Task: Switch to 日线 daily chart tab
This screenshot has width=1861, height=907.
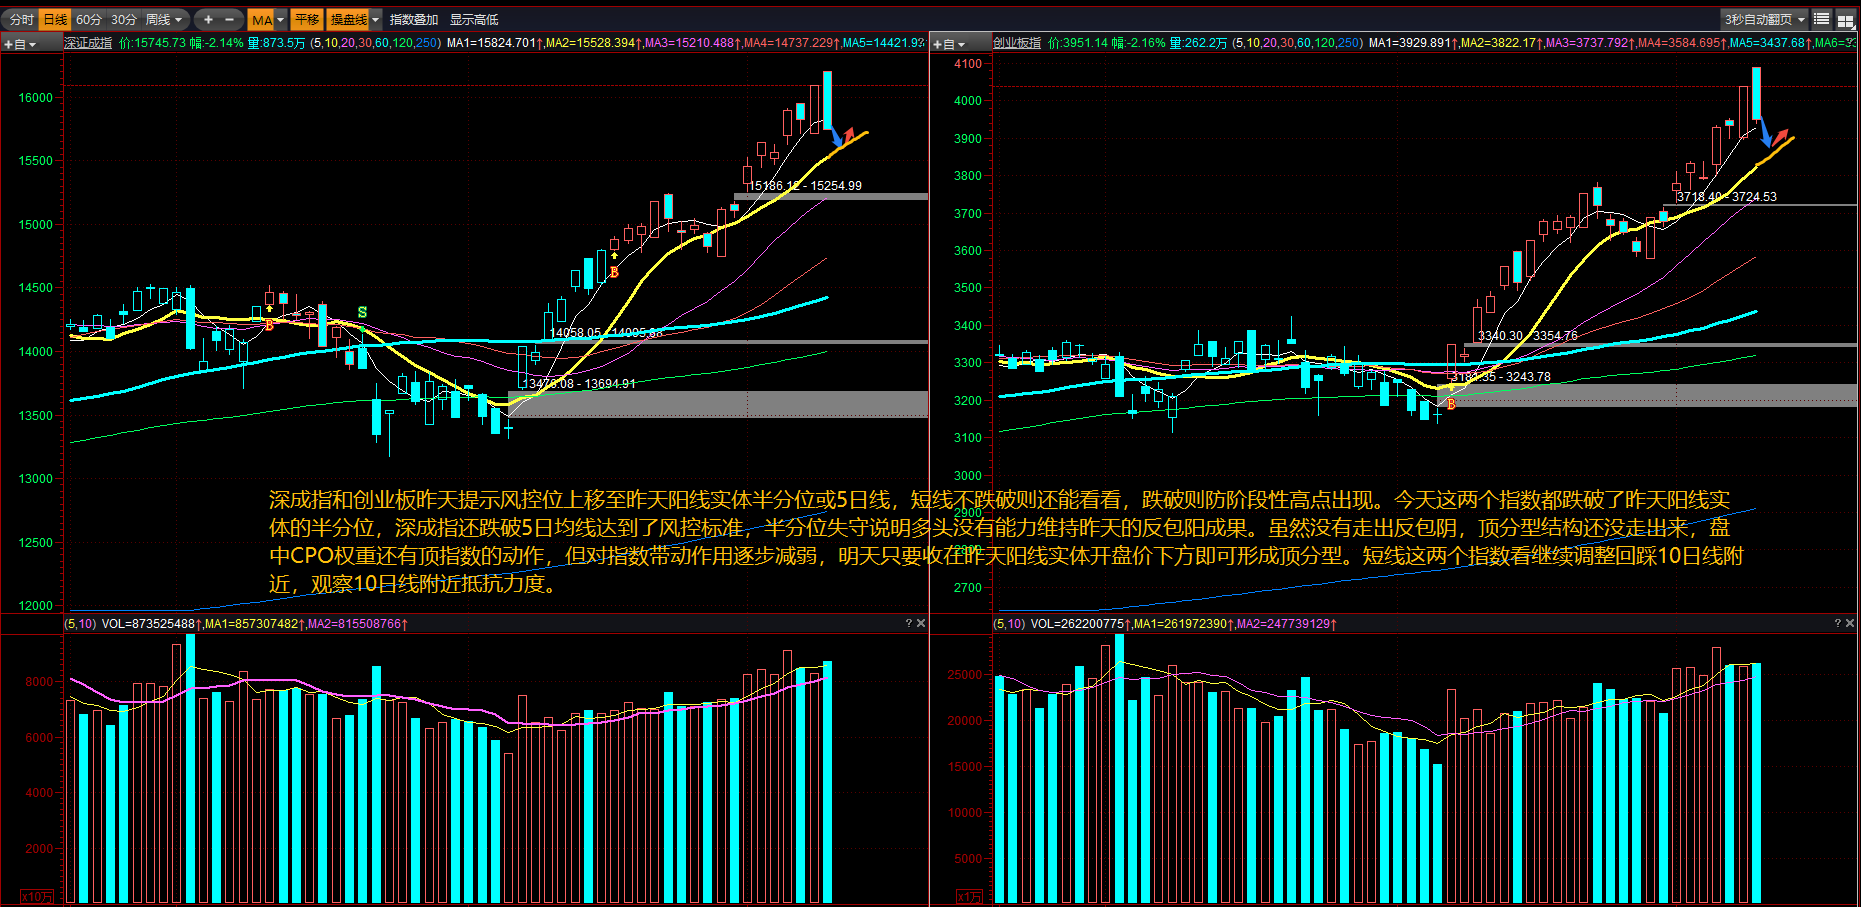Action: (55, 19)
